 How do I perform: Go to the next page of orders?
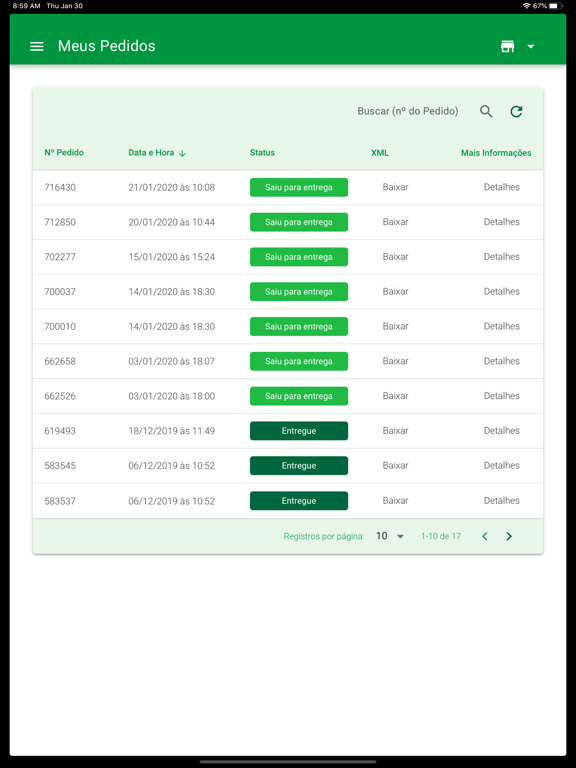(509, 536)
